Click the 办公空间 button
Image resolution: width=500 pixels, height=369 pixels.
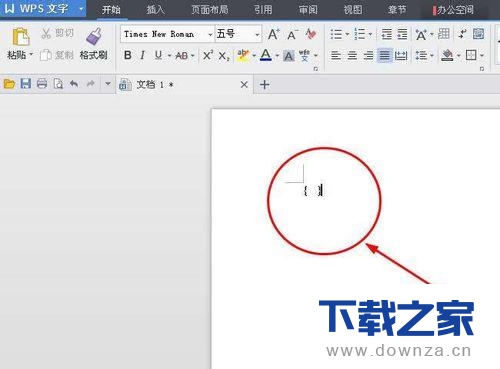(x=453, y=10)
